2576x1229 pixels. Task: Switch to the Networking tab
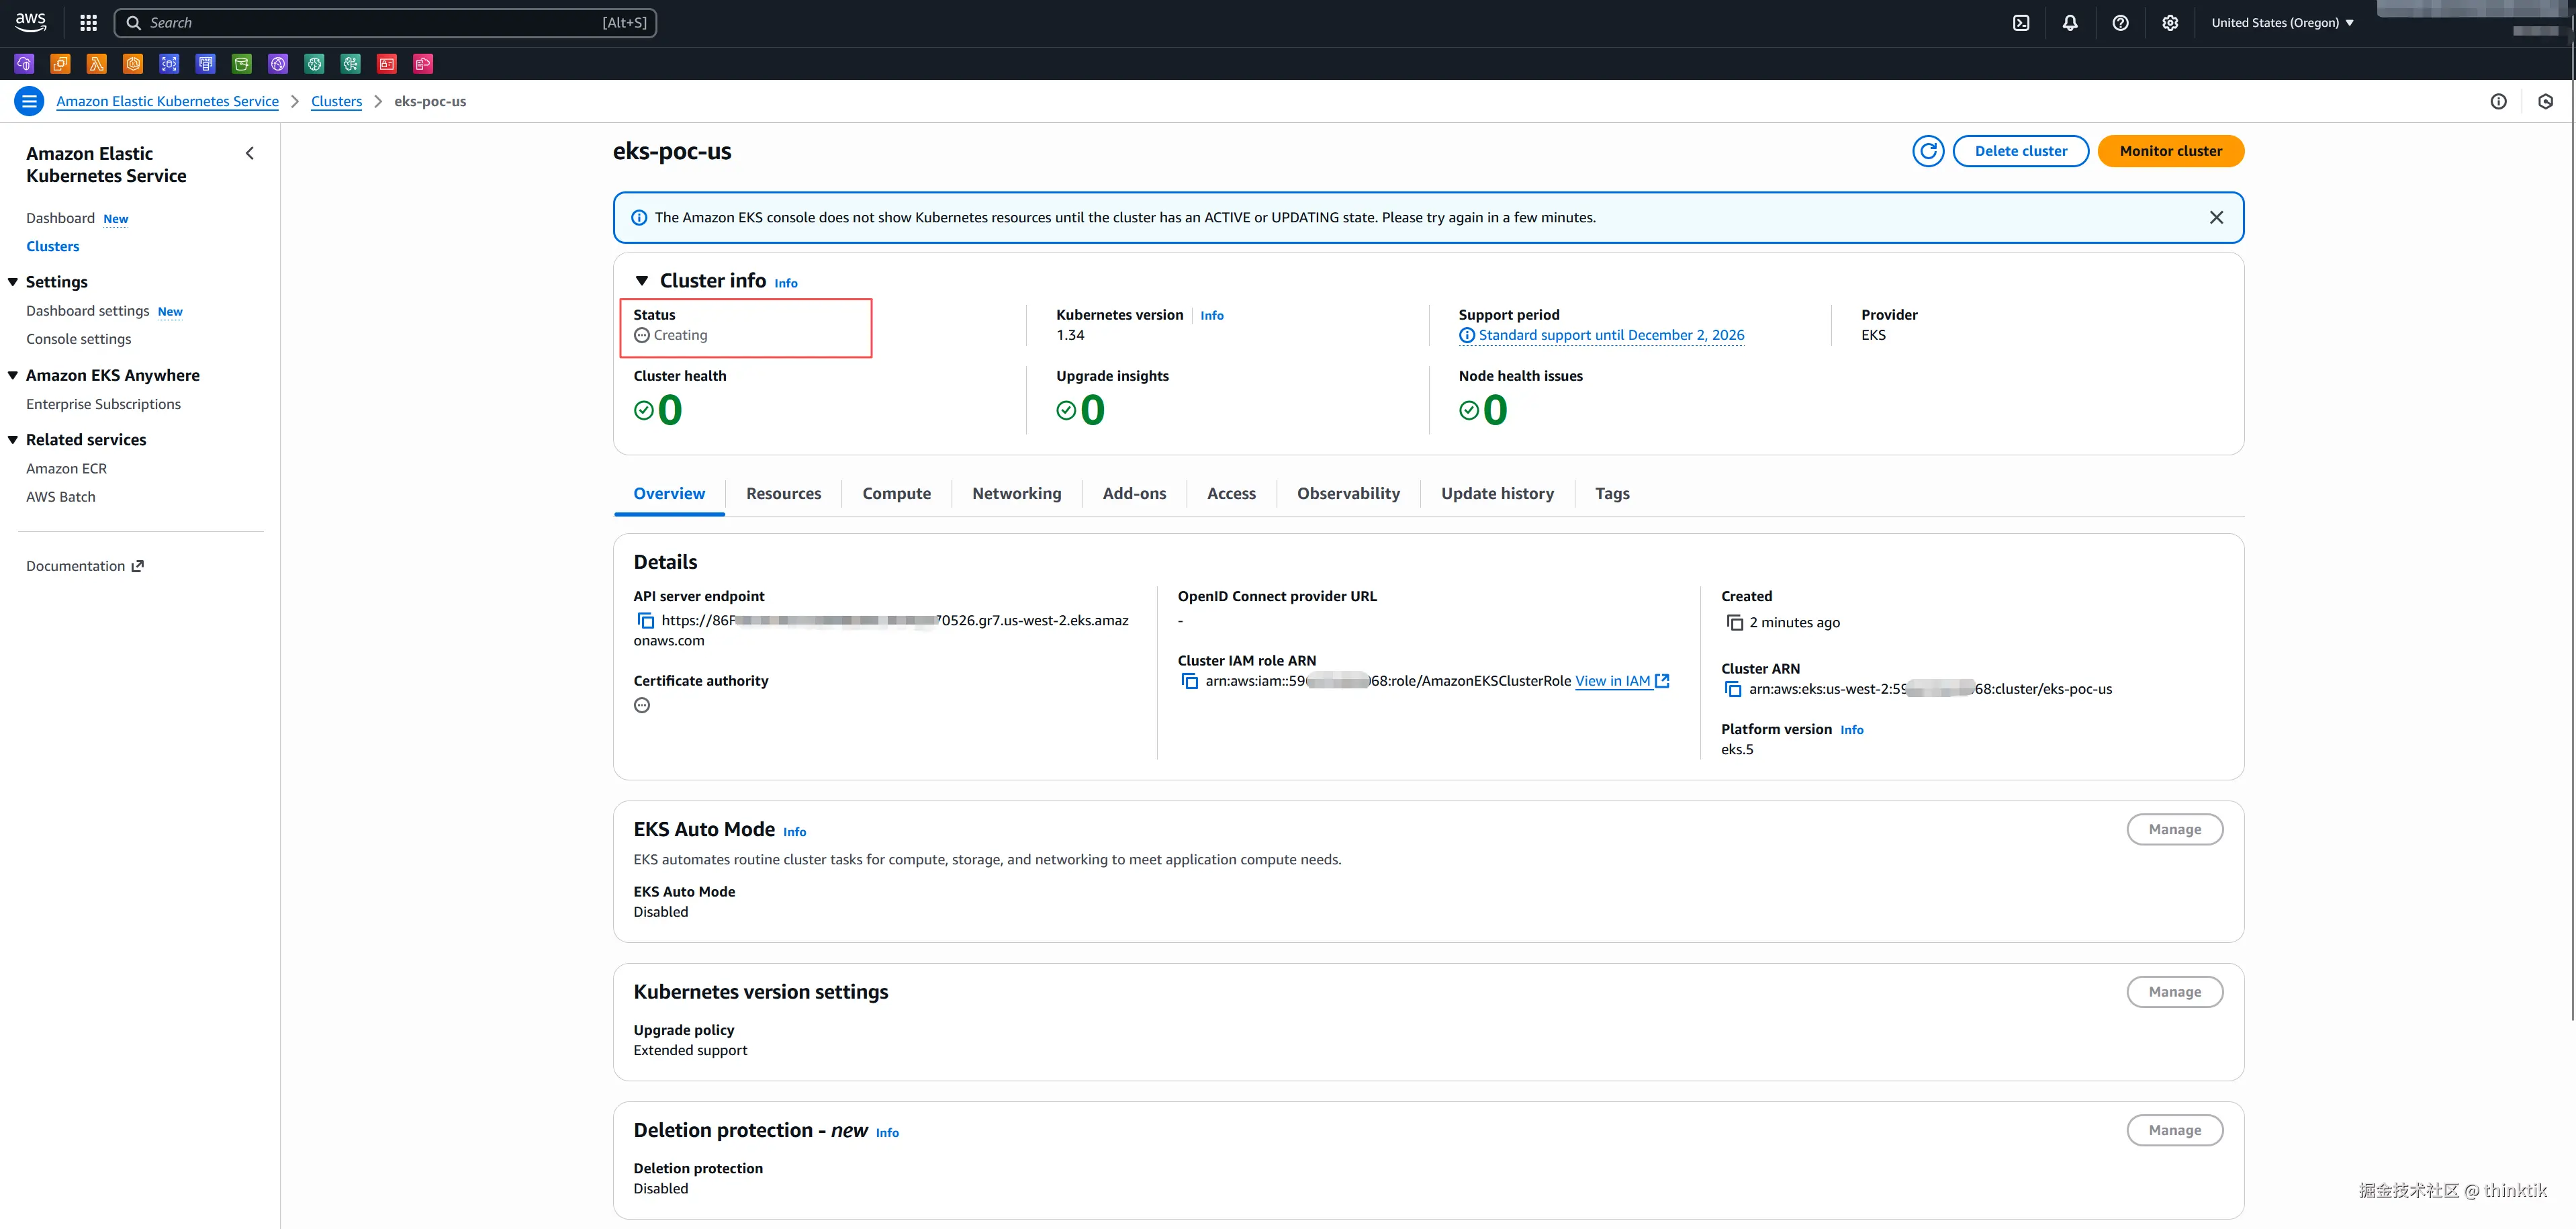(x=1016, y=493)
